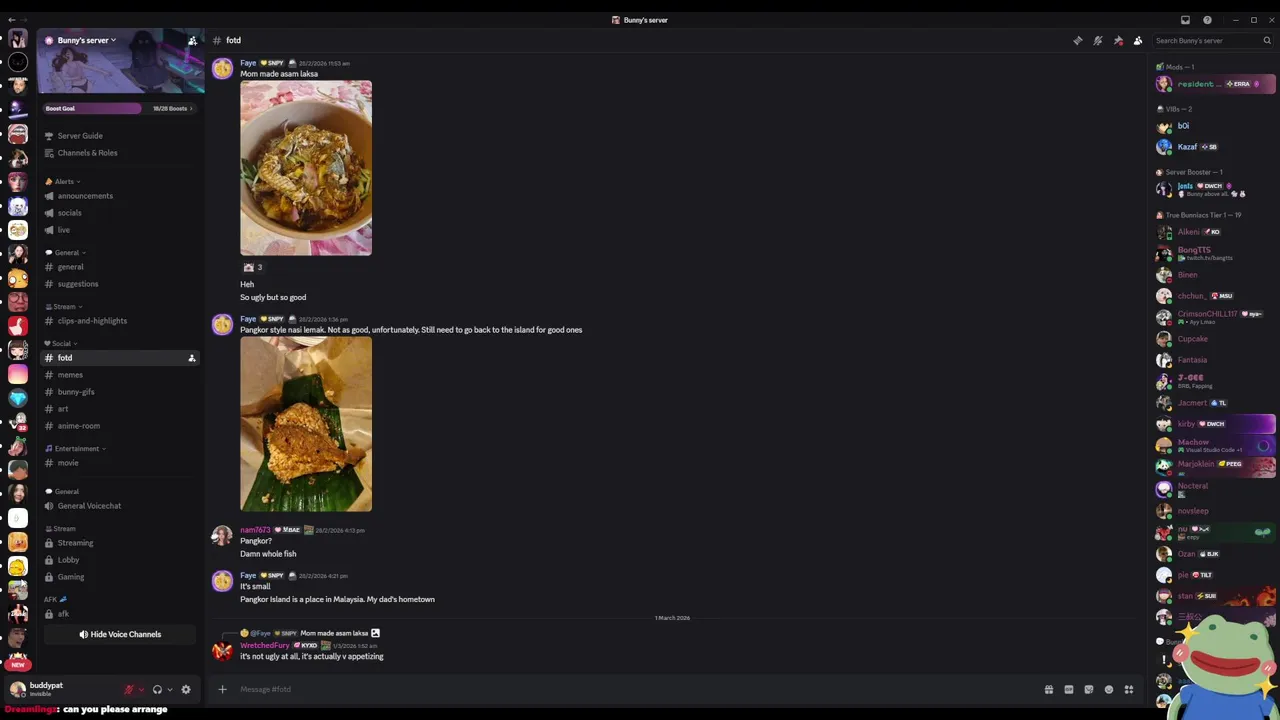Open the sticker picker icon

[1088, 689]
